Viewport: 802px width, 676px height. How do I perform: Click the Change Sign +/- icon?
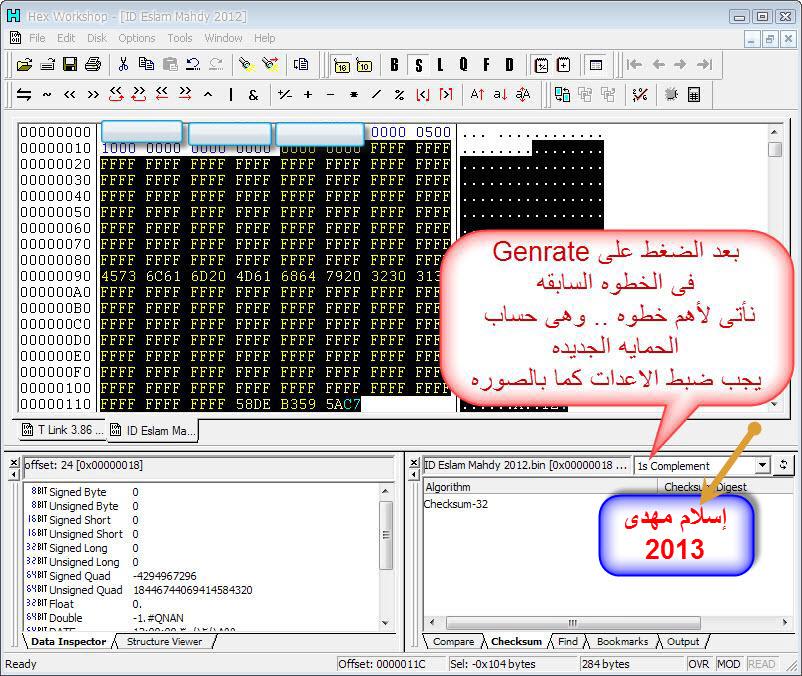[x=285, y=95]
